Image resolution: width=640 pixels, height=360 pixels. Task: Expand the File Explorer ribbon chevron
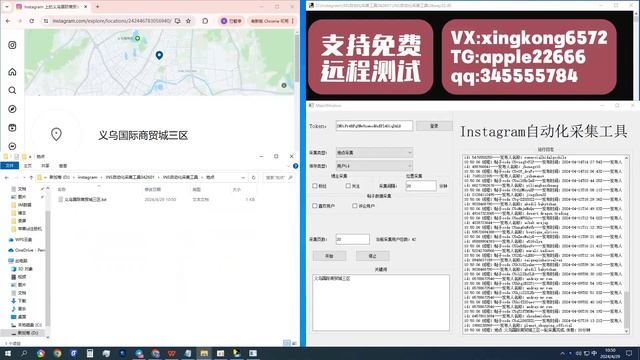pos(289,166)
